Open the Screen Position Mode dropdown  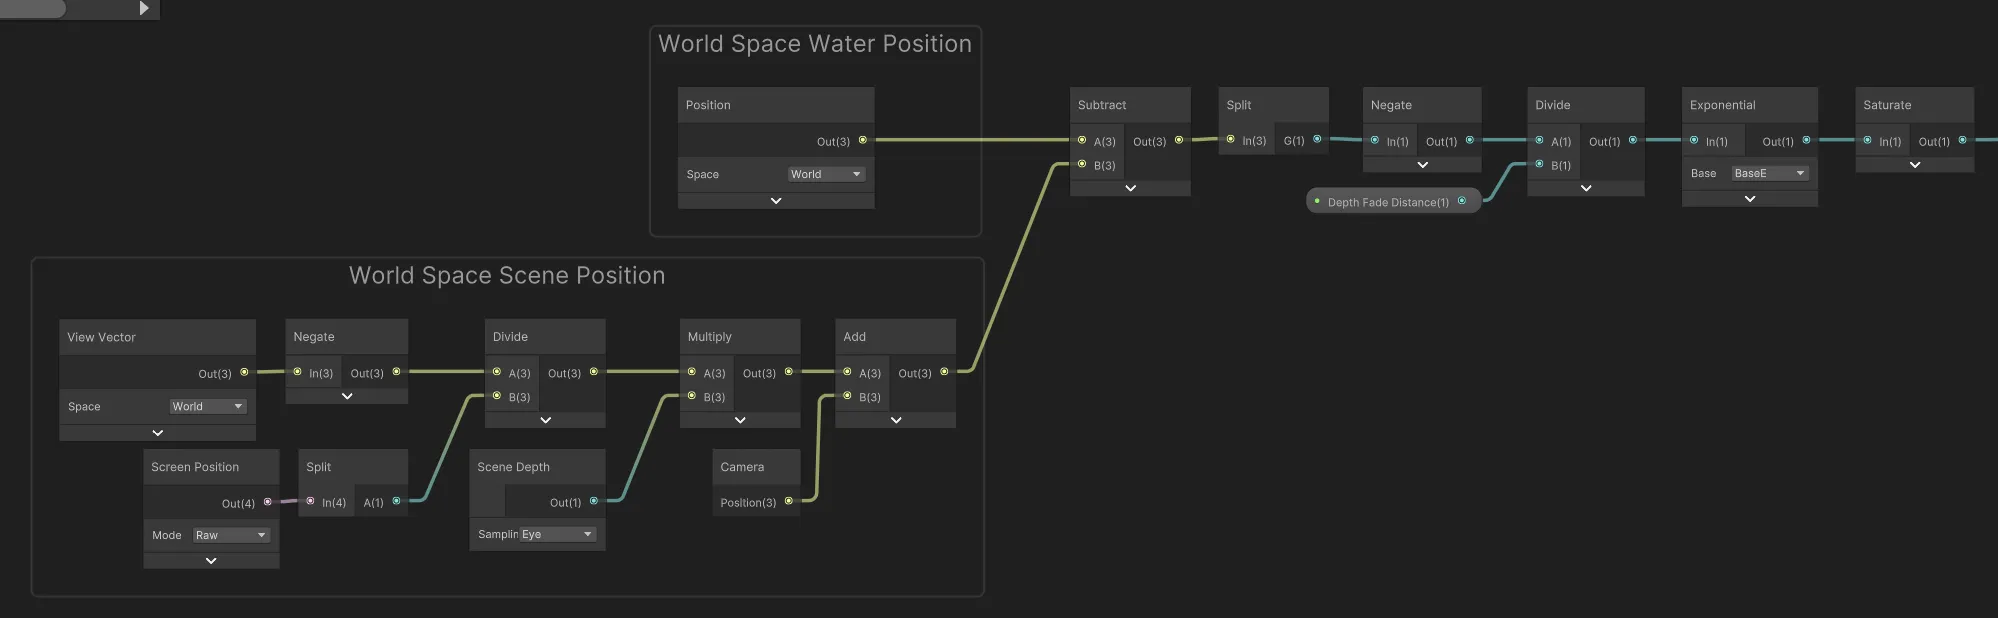pos(230,535)
